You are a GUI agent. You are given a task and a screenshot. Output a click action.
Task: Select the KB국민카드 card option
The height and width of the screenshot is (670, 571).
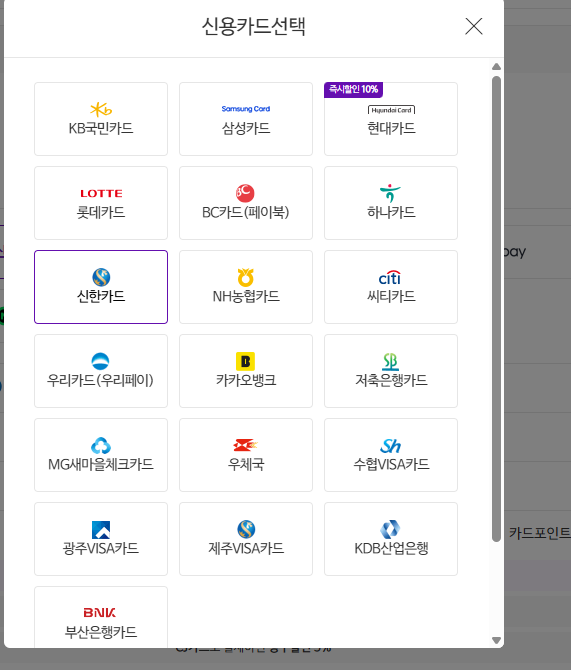coord(101,119)
